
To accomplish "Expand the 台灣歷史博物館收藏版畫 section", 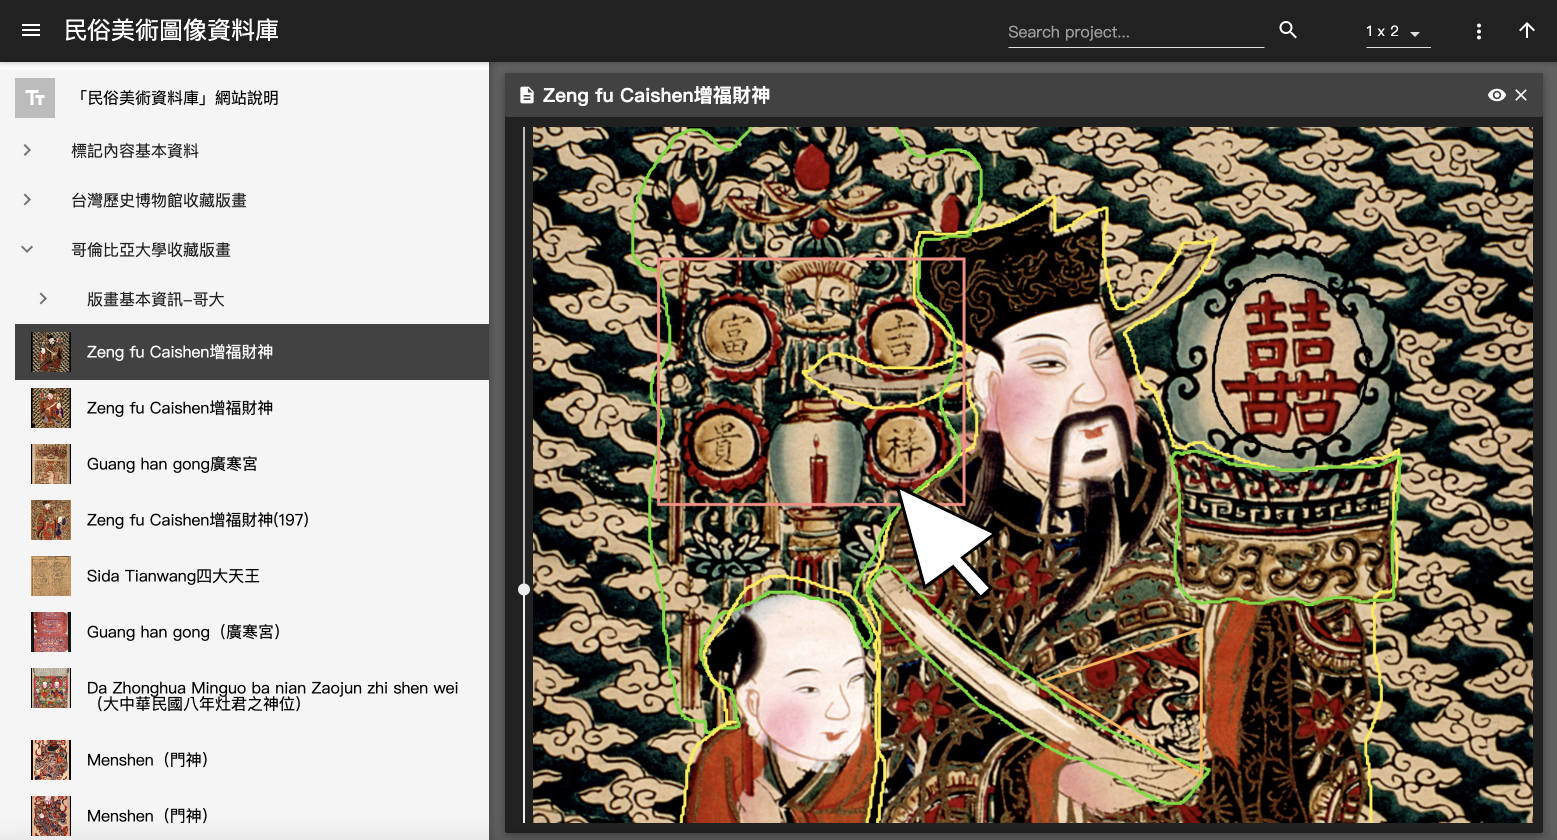I will (27, 200).
